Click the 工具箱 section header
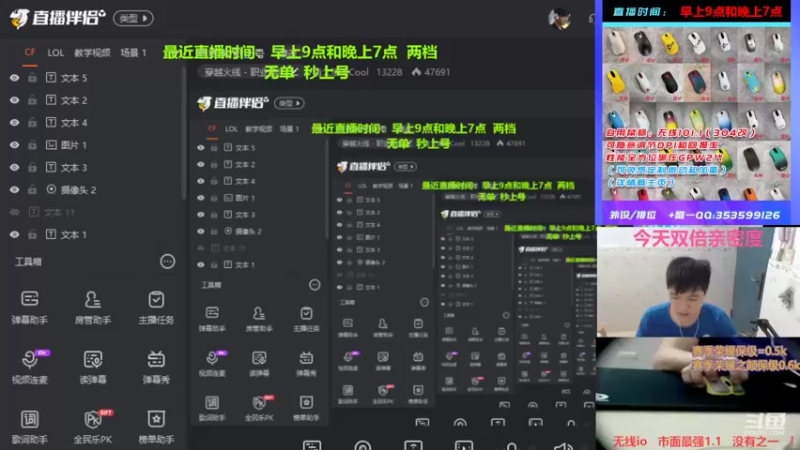800x450 pixels. coord(28,262)
